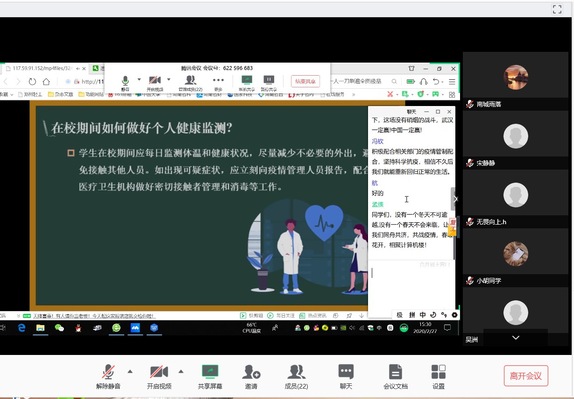Viewport: 574px width, 399px height.
Task: Click the 邀请 invite participants icon
Action: (x=251, y=376)
